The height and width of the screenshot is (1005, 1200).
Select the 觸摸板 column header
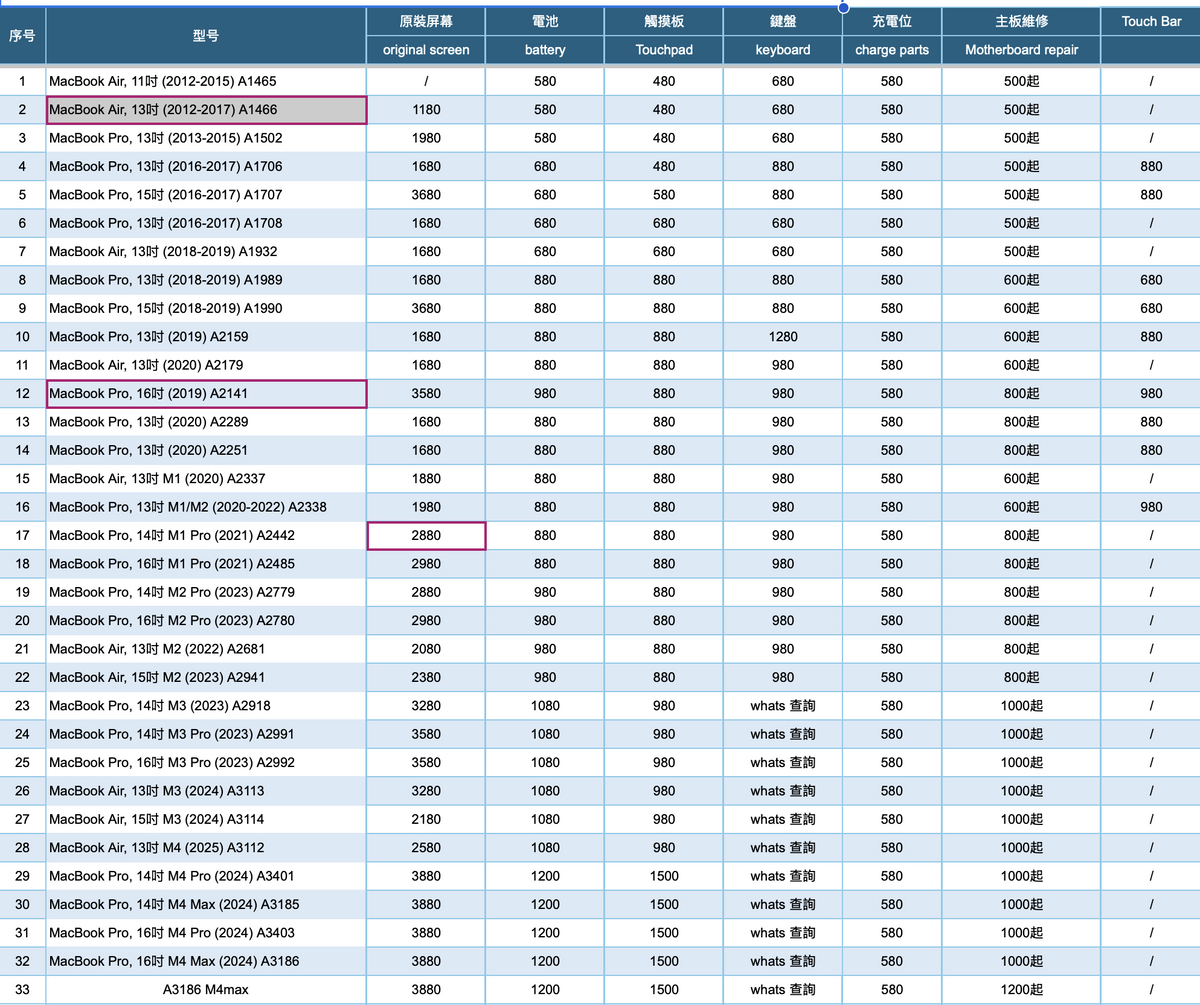pyautogui.click(x=663, y=21)
